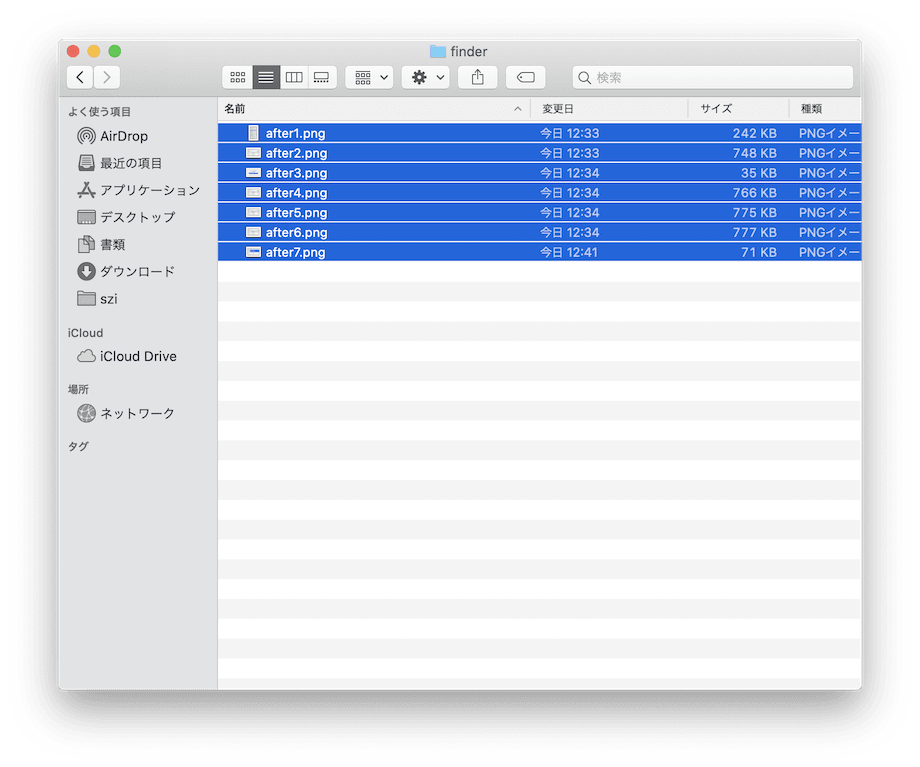Viewport: 920px width, 767px height.
Task: Click the 748 KB size value
Action: click(x=755, y=153)
